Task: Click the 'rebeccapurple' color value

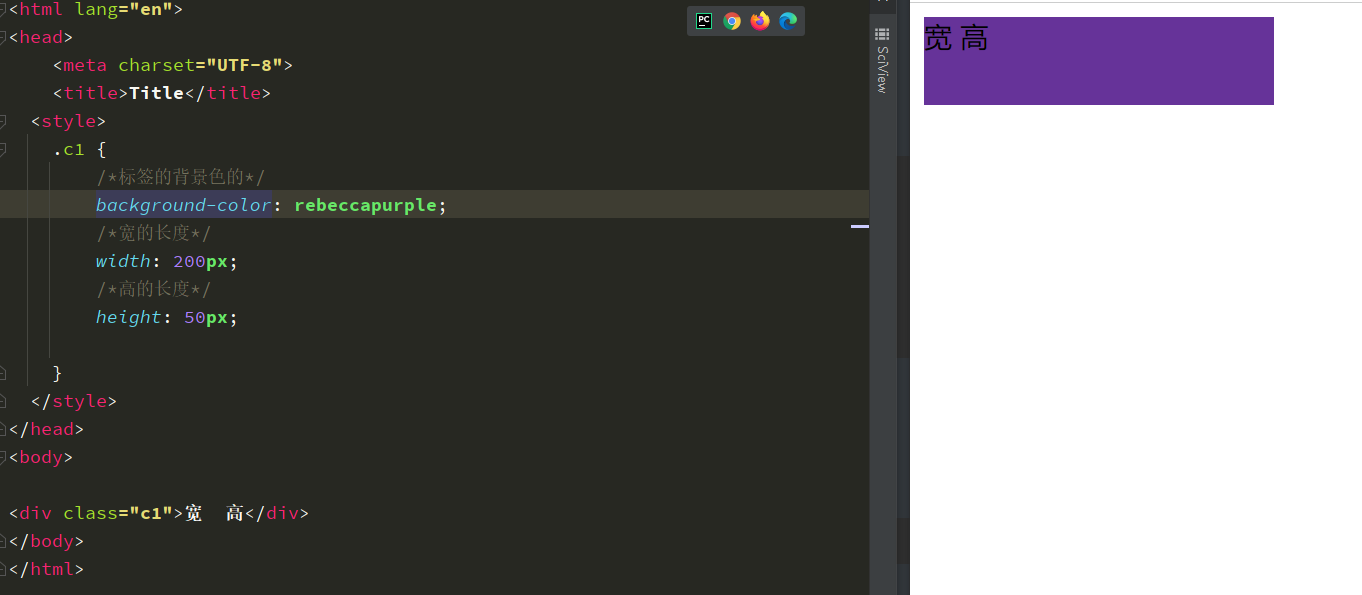Action: (x=365, y=205)
